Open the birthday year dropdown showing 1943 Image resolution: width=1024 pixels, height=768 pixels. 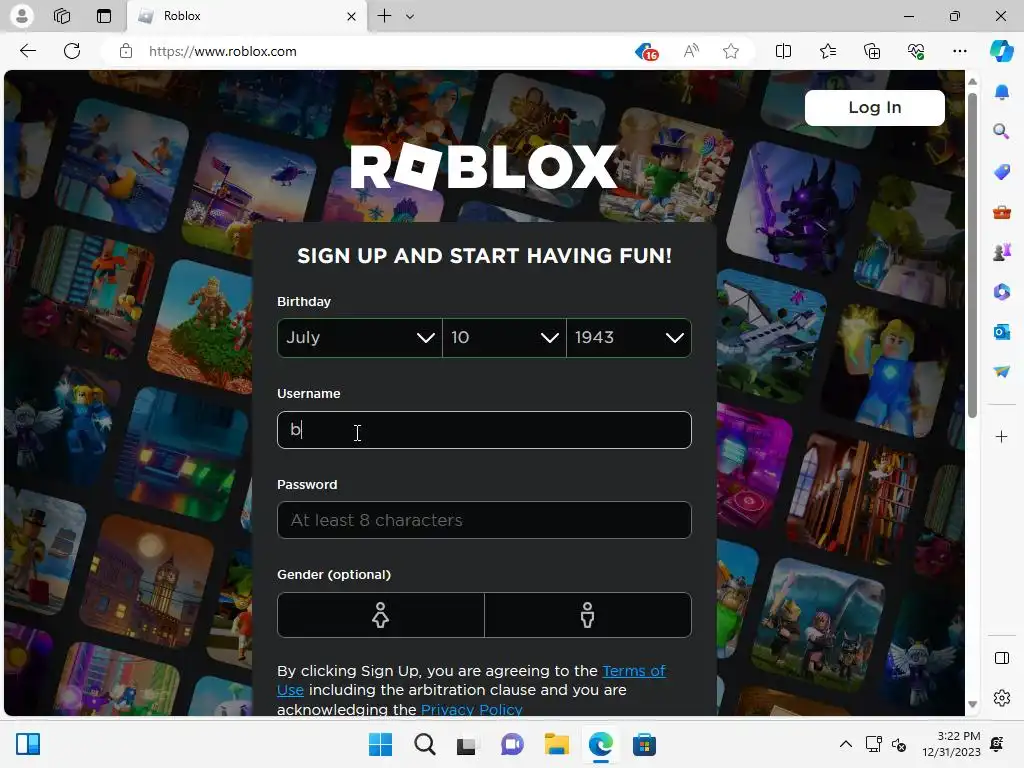(x=629, y=338)
